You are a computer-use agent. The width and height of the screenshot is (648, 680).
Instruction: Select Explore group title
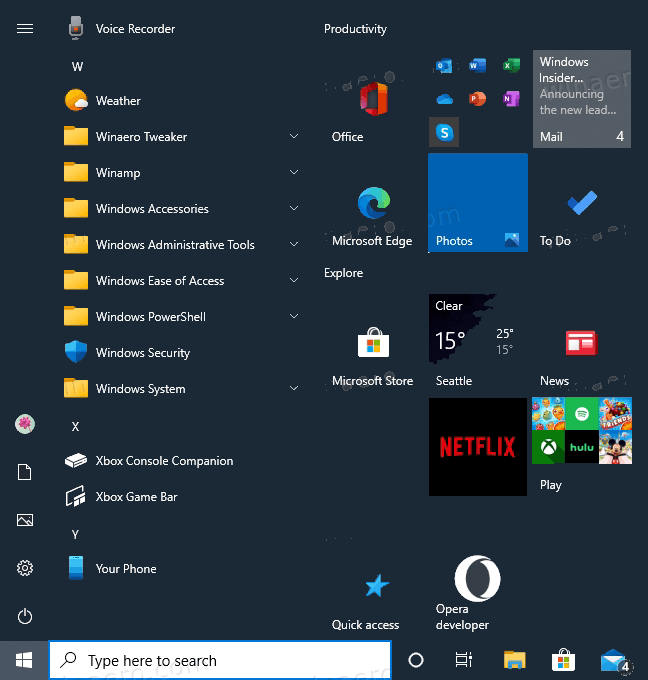[344, 273]
